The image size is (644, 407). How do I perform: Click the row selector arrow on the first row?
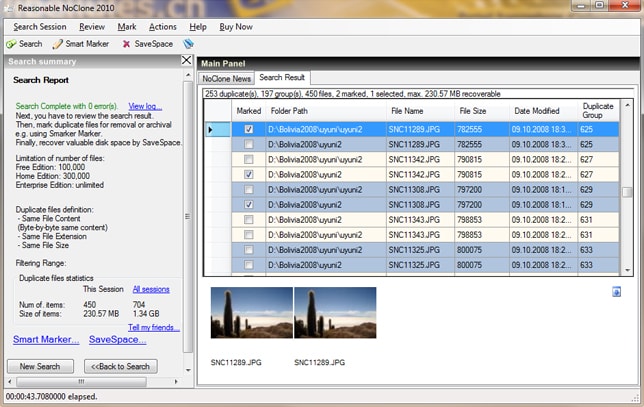click(x=211, y=129)
